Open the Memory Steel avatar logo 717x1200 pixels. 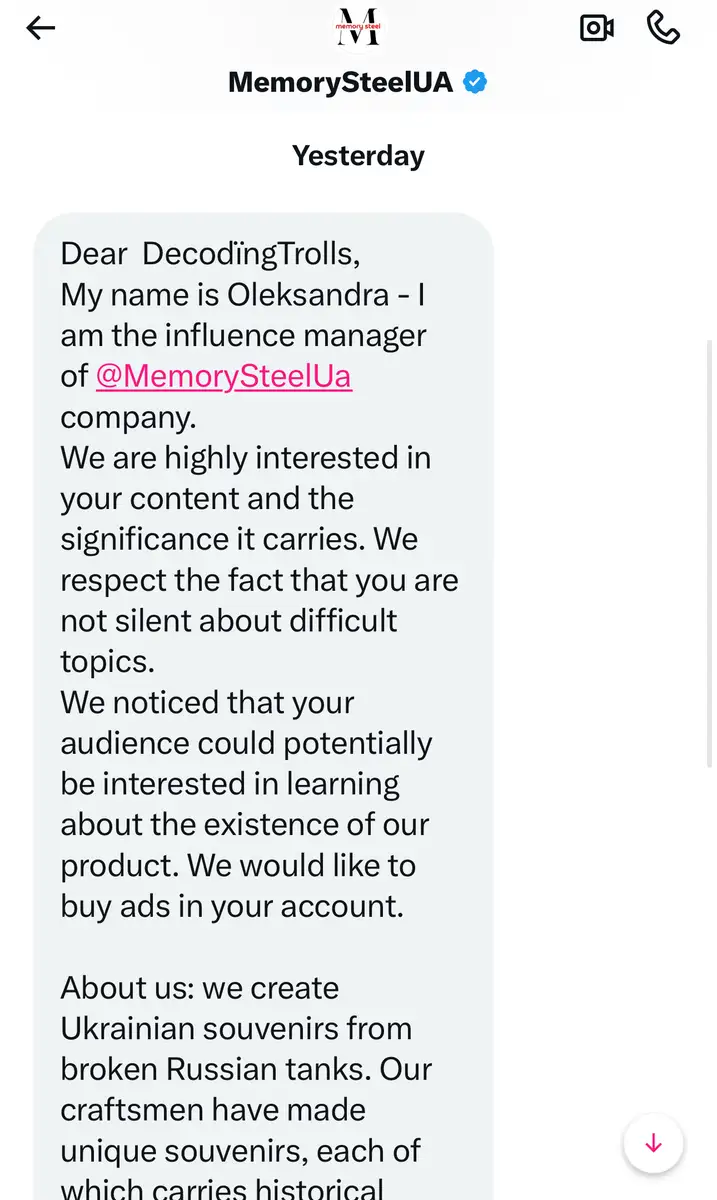[x=358, y=27]
